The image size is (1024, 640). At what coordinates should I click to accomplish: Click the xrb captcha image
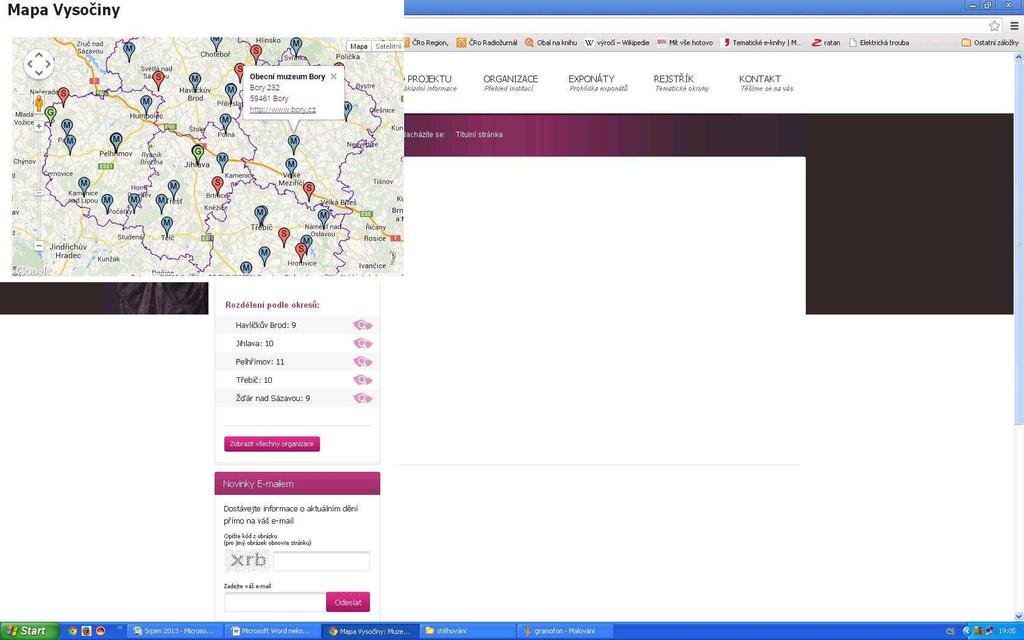click(x=248, y=560)
